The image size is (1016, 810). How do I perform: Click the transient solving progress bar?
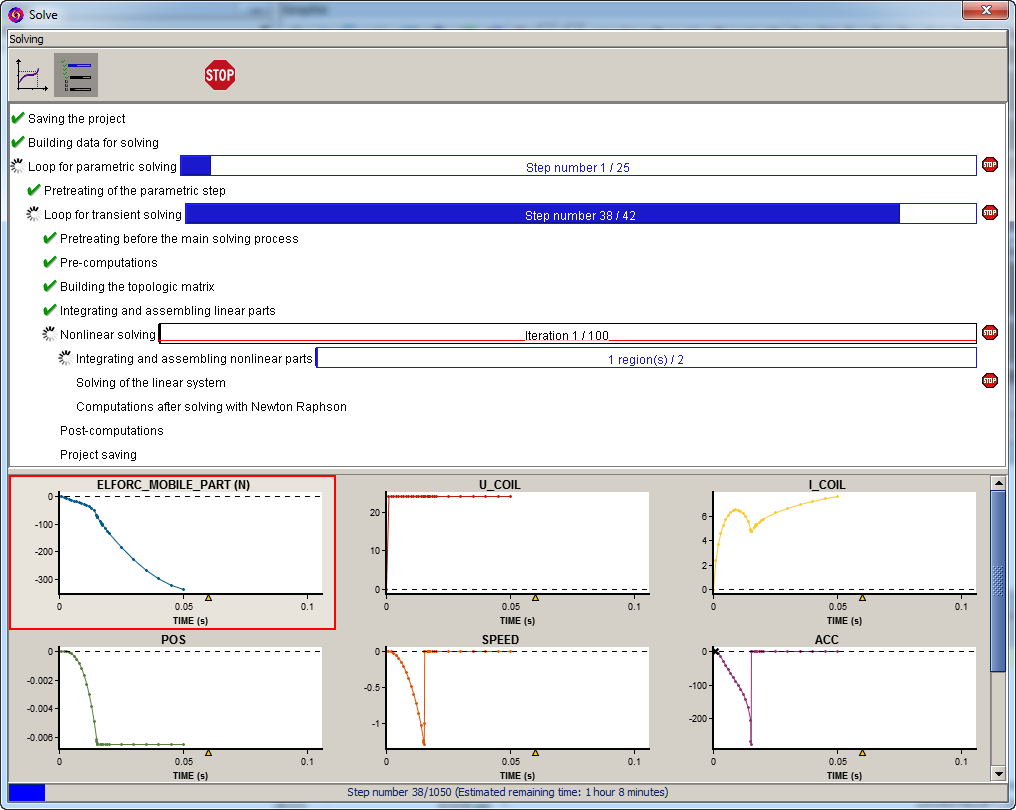point(580,214)
